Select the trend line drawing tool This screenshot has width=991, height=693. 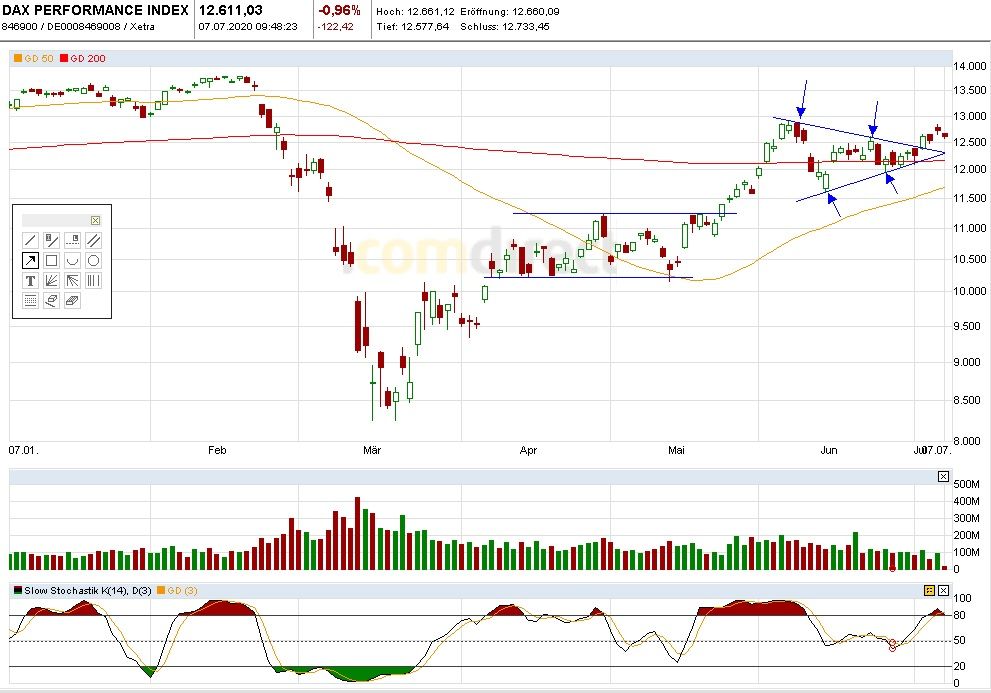click(x=30, y=240)
